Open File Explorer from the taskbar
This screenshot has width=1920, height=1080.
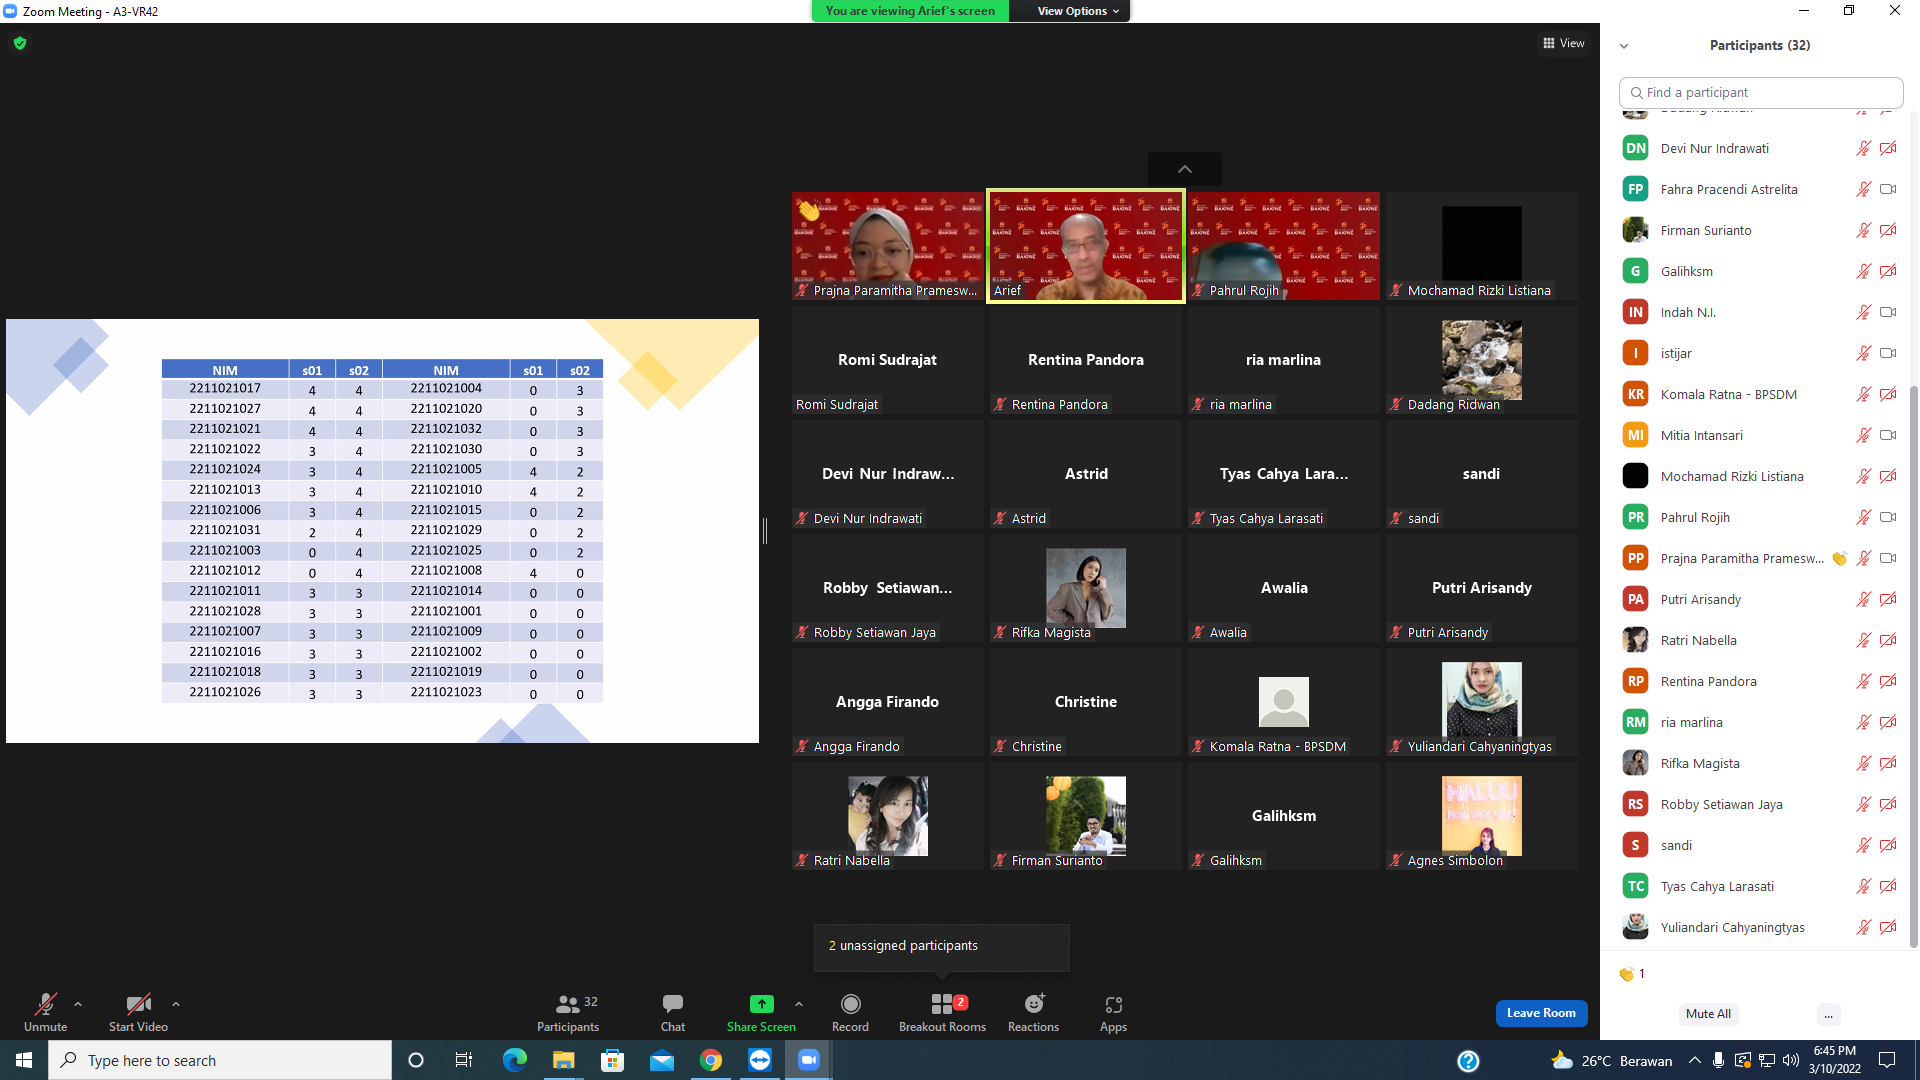point(564,1060)
